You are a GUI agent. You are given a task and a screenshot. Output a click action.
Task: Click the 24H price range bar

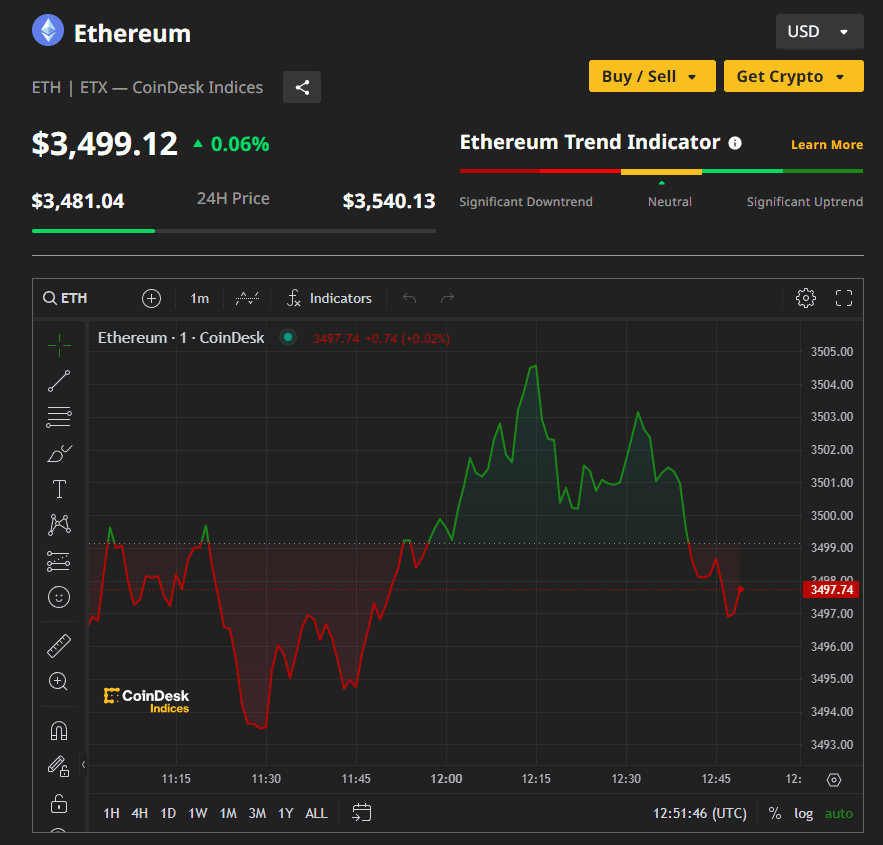point(234,231)
